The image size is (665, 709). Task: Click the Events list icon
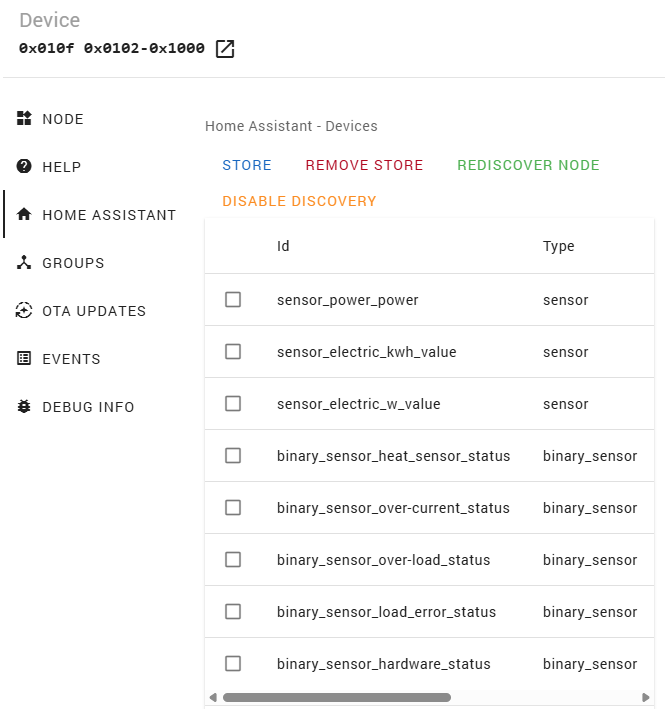[x=25, y=359]
